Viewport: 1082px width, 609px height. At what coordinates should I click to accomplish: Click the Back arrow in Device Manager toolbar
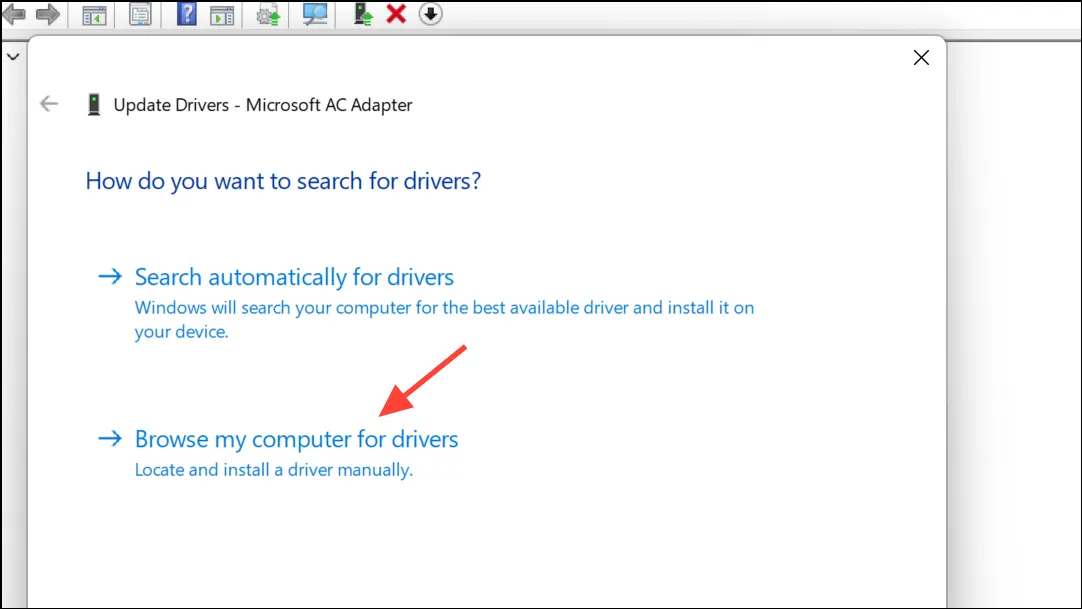14,14
